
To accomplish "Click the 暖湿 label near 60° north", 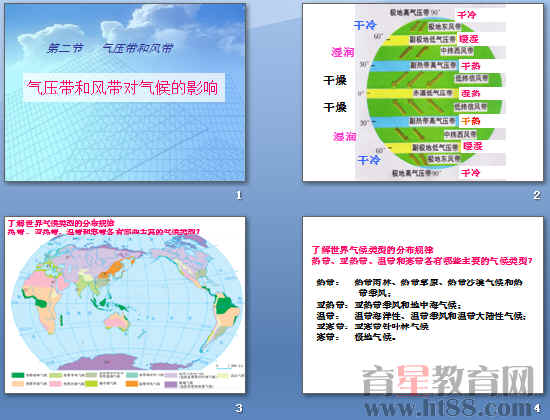I will pos(469,39).
